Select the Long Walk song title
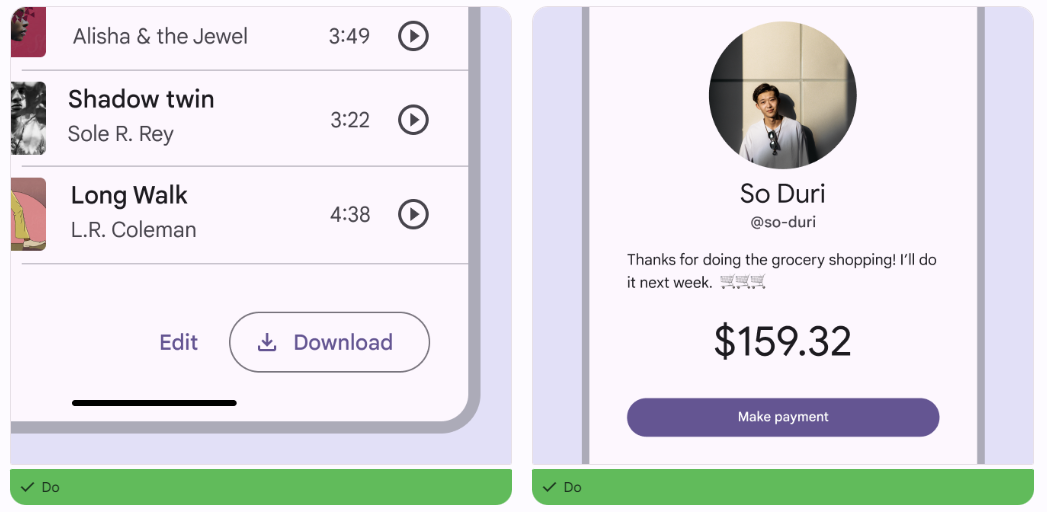The width and height of the screenshot is (1047, 512). pyautogui.click(x=129, y=195)
